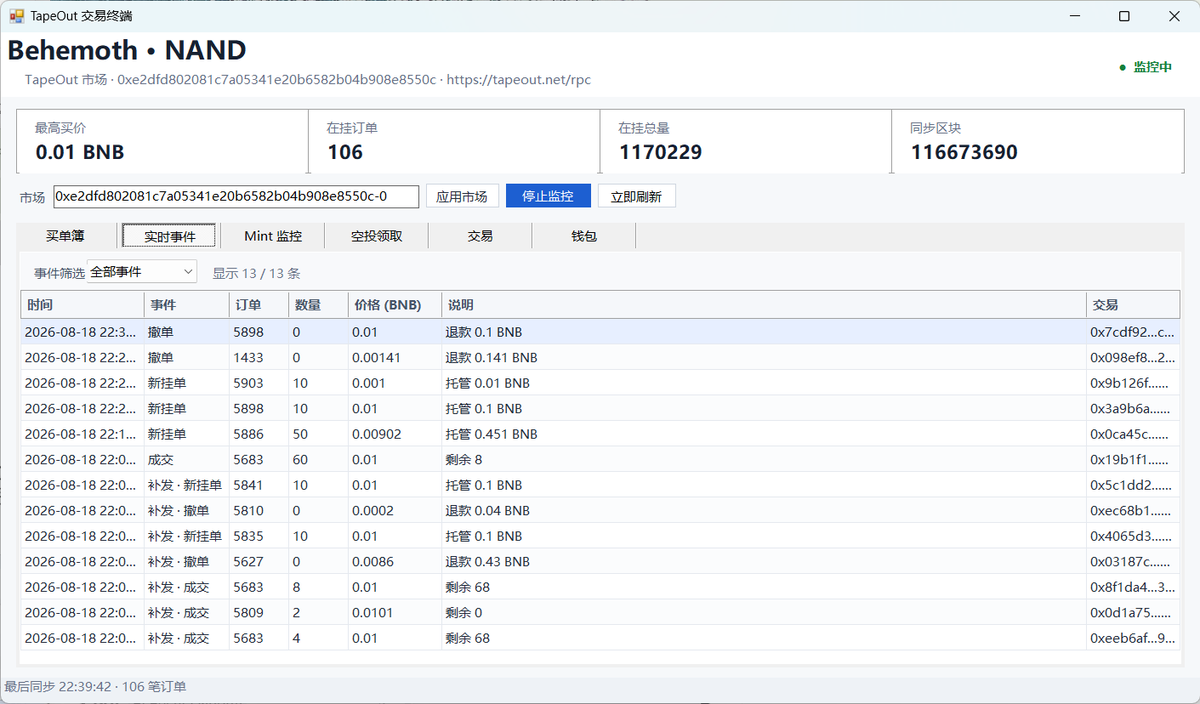
Task: Click the 剩余 0 description cell
Action: (x=764, y=612)
